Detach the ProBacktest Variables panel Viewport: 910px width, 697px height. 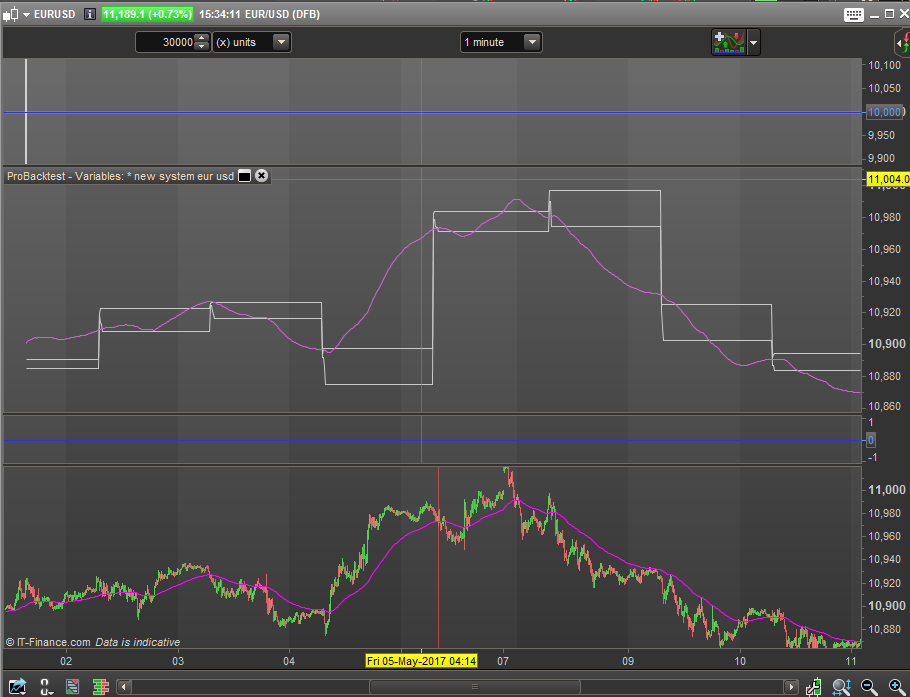point(245,176)
